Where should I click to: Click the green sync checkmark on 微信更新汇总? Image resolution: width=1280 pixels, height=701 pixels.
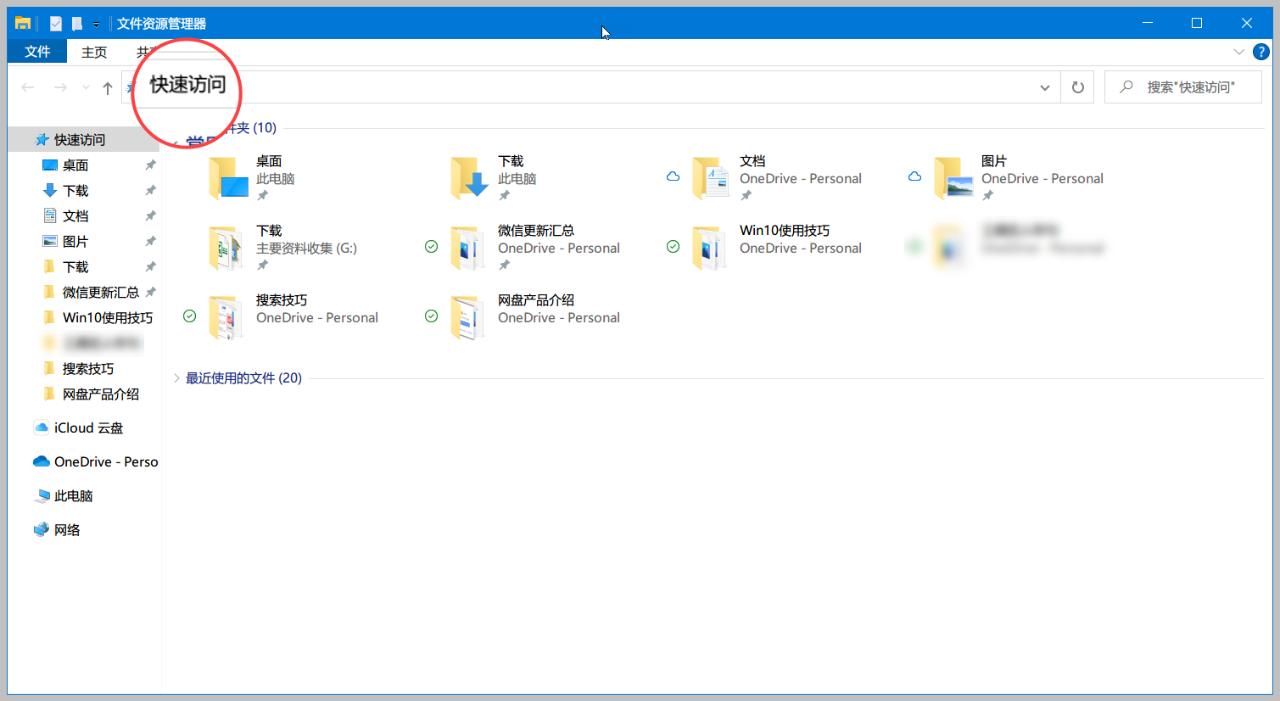431,246
